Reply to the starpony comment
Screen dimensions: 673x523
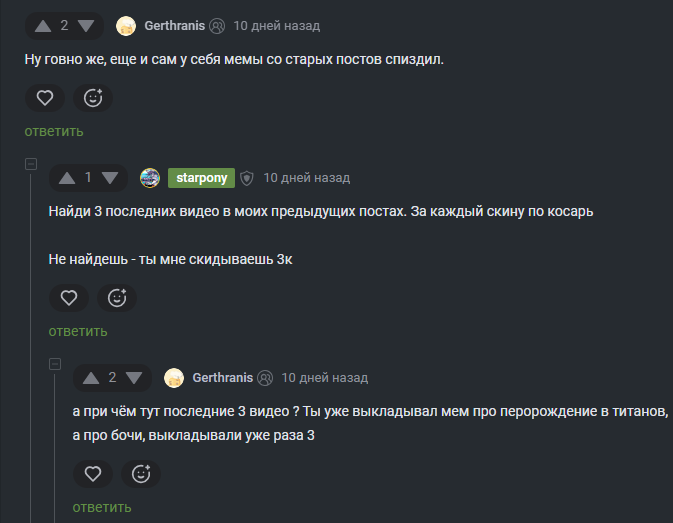(78, 331)
